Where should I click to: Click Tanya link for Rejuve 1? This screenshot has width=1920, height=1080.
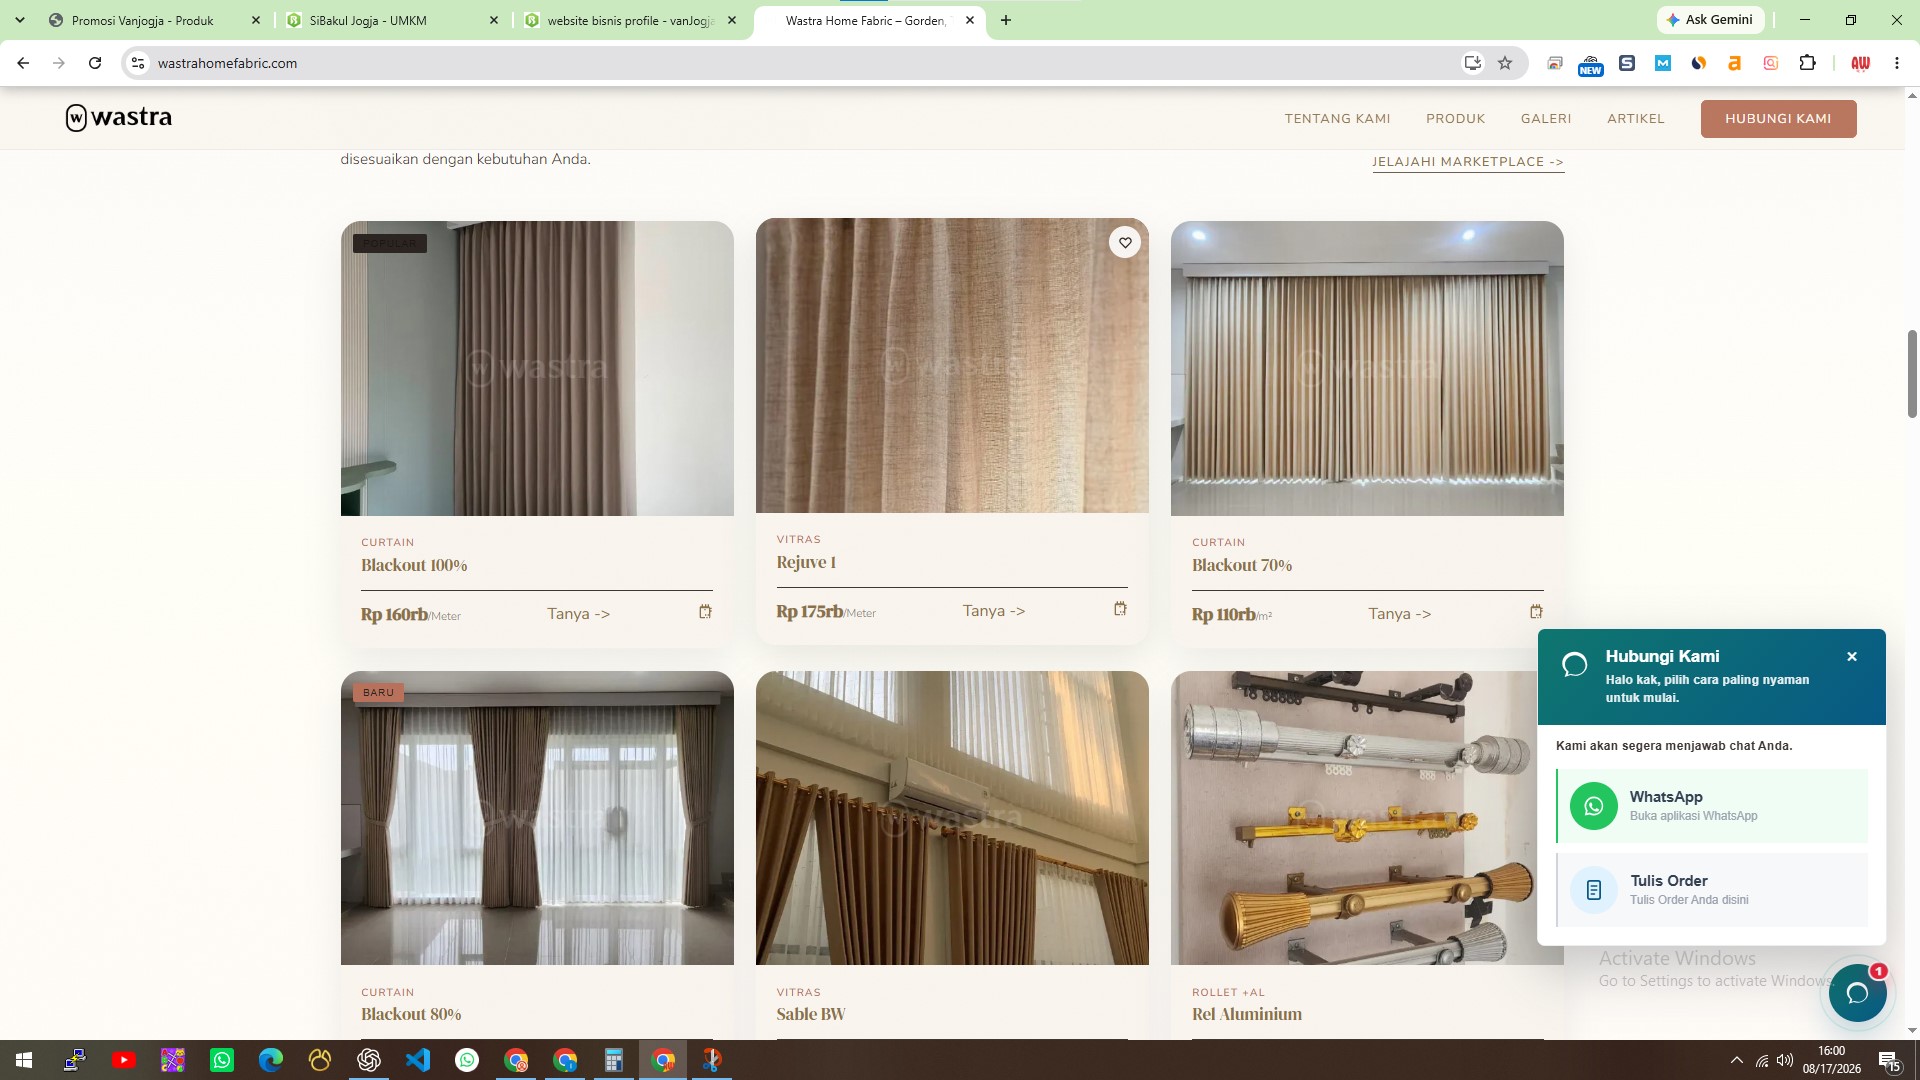(993, 611)
